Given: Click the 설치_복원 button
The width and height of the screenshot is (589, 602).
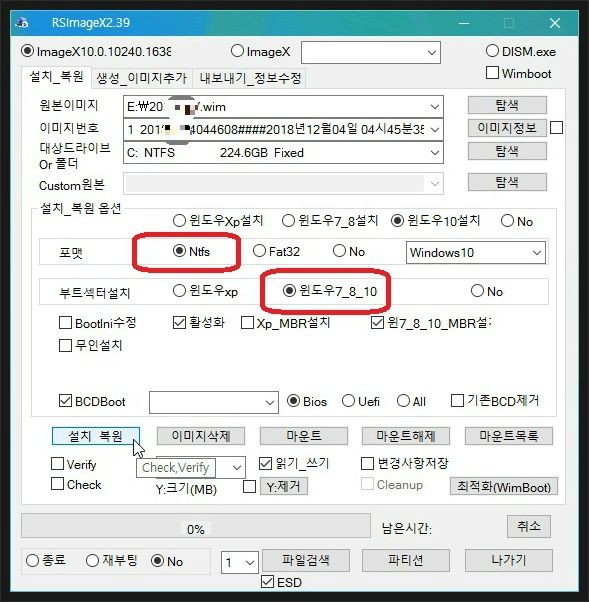Looking at the screenshot, I should [x=96, y=436].
